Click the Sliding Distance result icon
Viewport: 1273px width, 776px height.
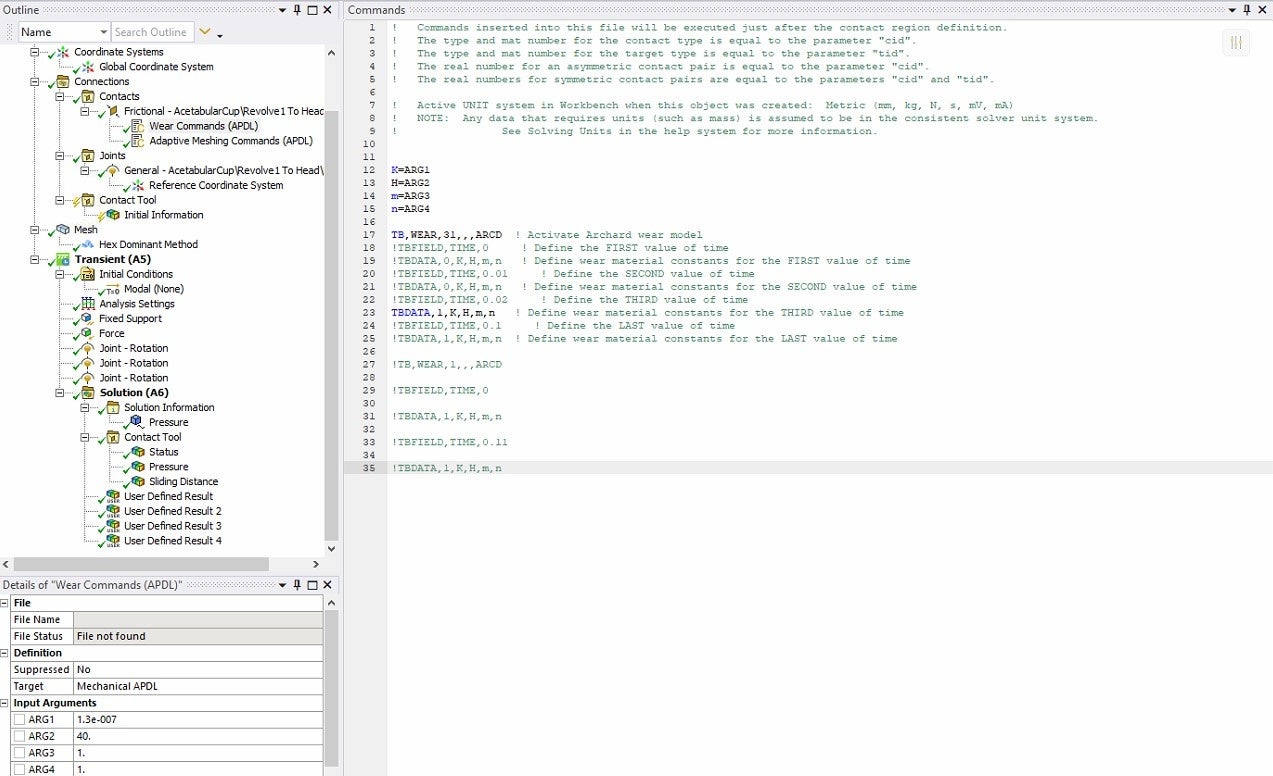[x=138, y=482]
